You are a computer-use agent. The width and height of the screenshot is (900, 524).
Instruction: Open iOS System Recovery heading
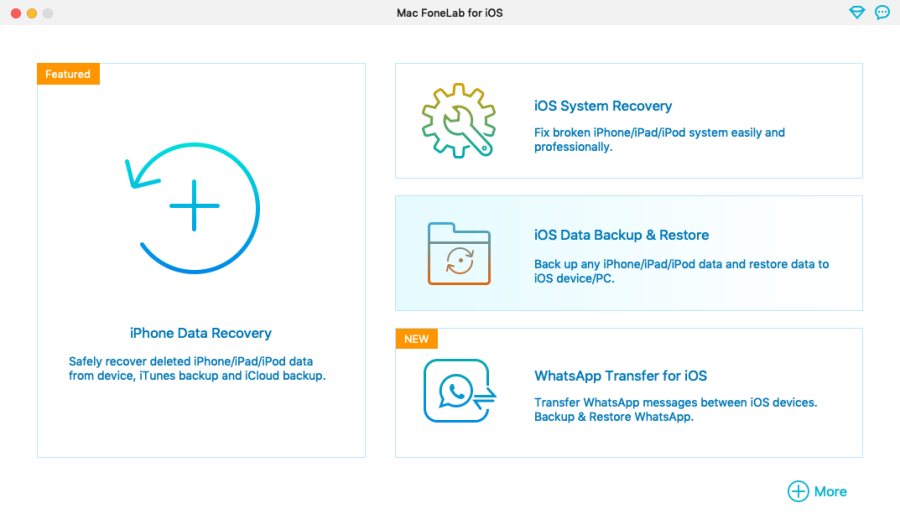[603, 106]
